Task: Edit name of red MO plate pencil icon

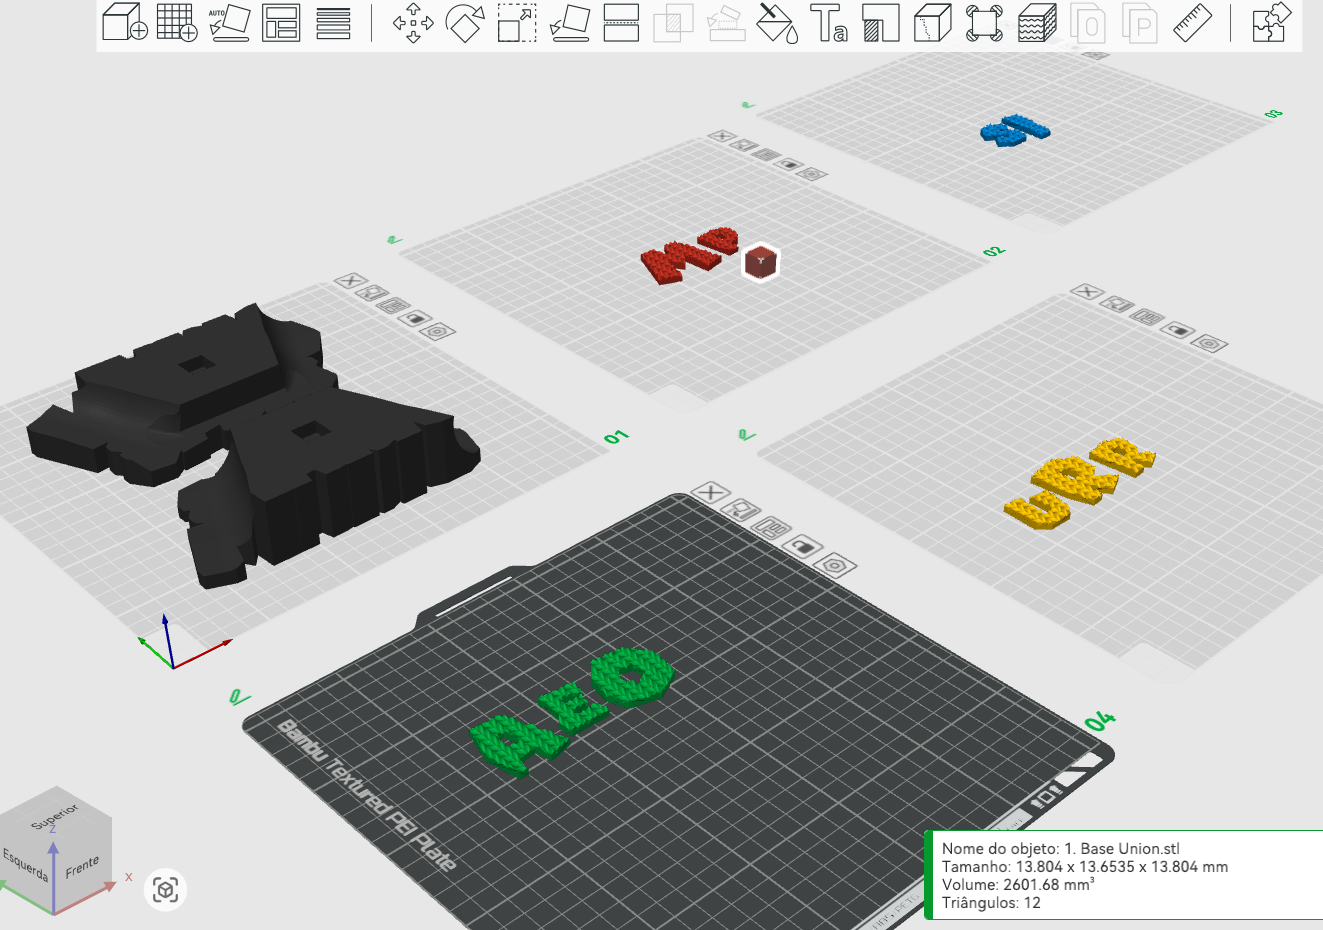Action: click(395, 240)
